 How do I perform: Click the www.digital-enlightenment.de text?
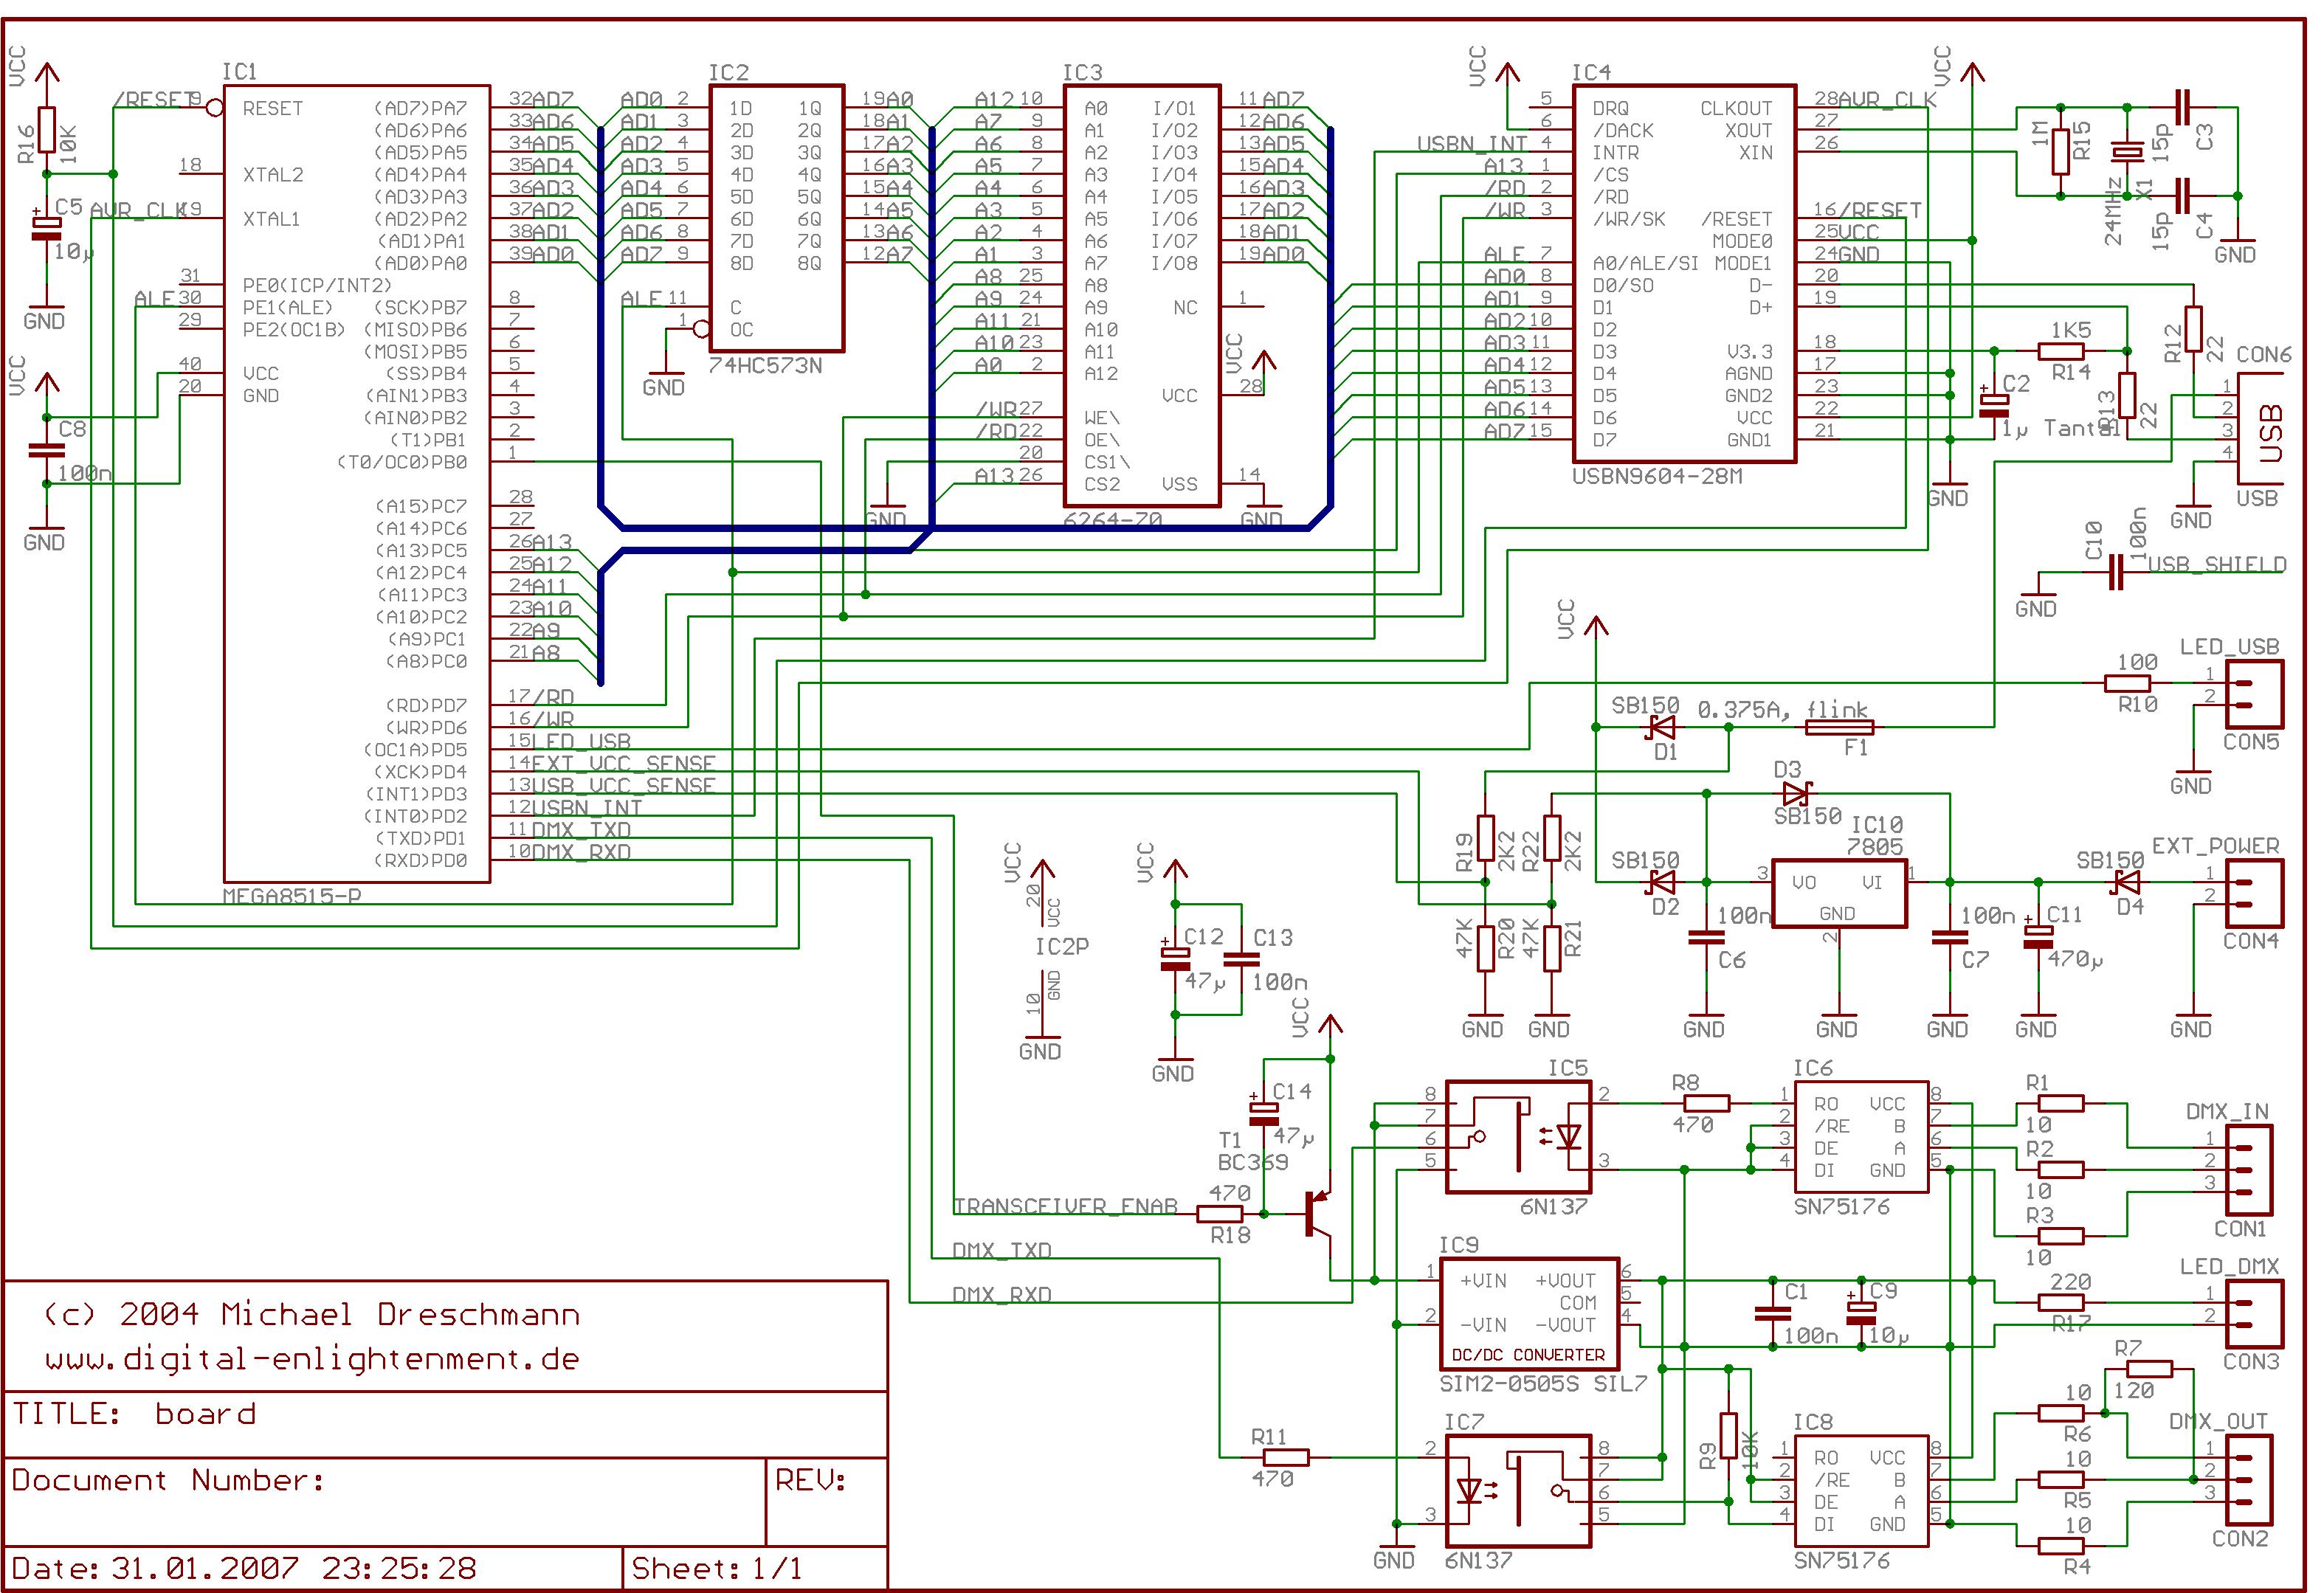pyautogui.click(x=312, y=1359)
